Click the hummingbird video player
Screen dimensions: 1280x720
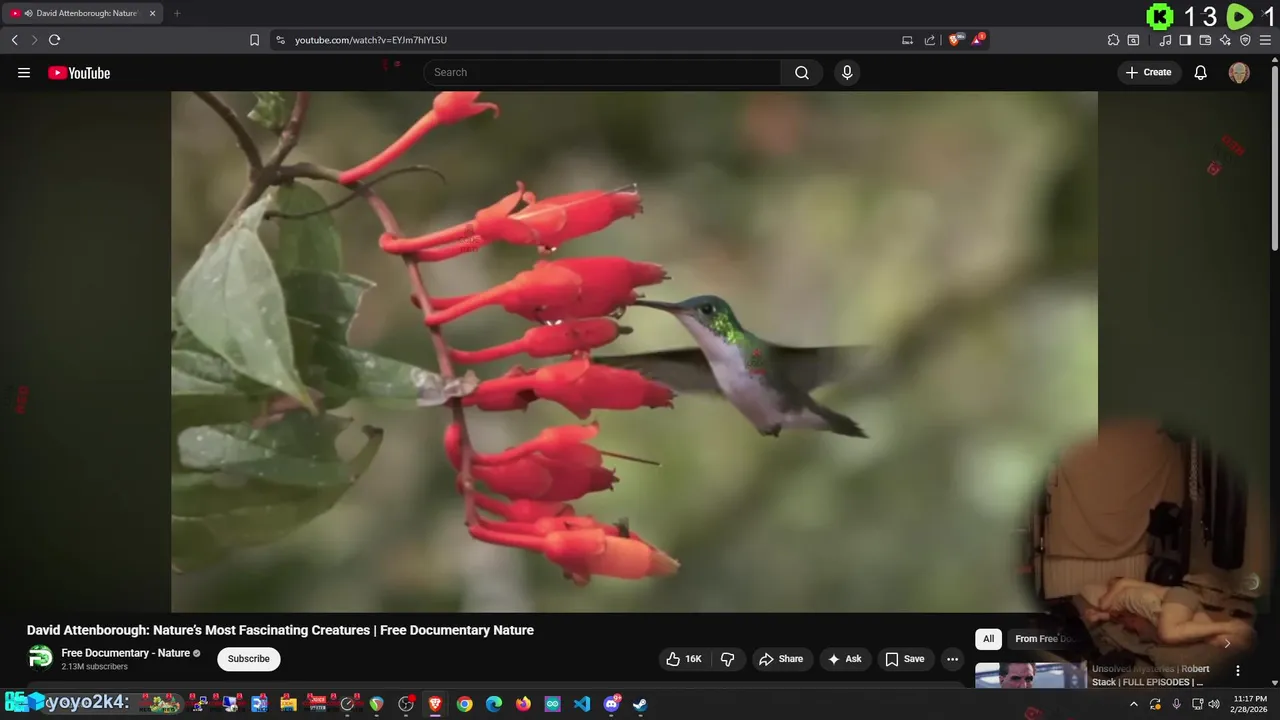[x=634, y=351]
